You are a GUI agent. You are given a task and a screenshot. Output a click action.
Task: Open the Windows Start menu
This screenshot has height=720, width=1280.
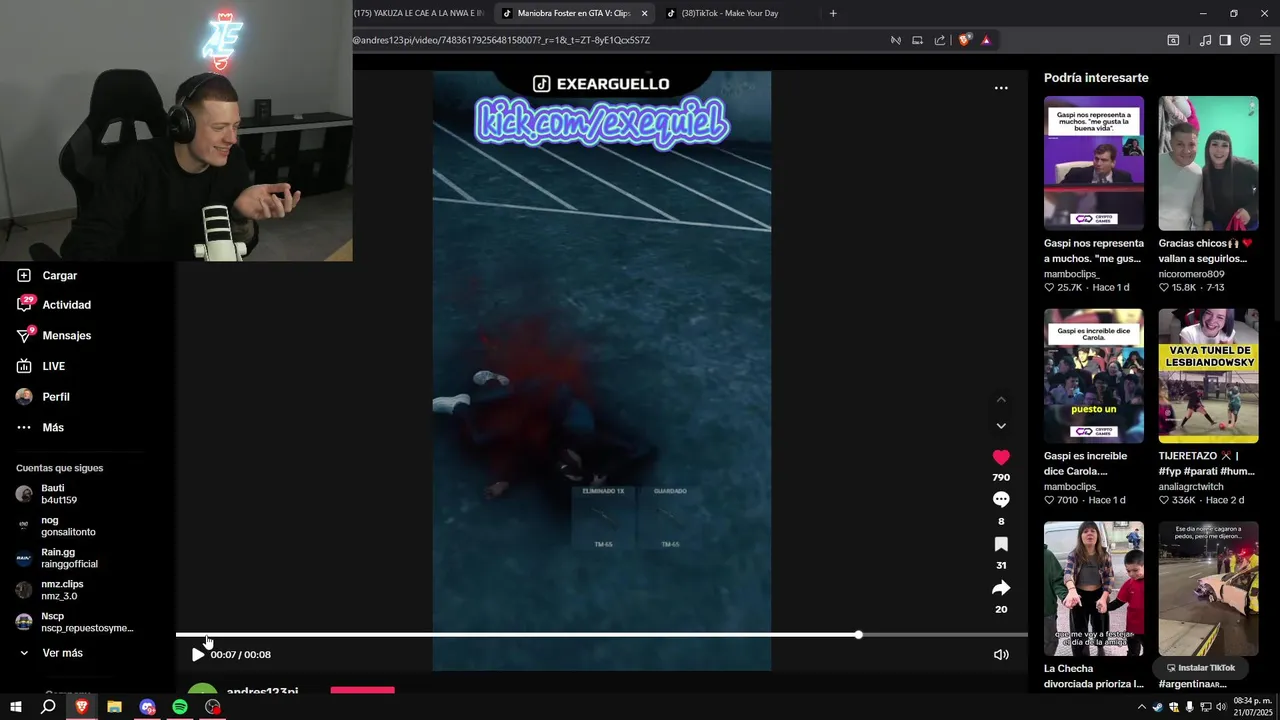16,707
